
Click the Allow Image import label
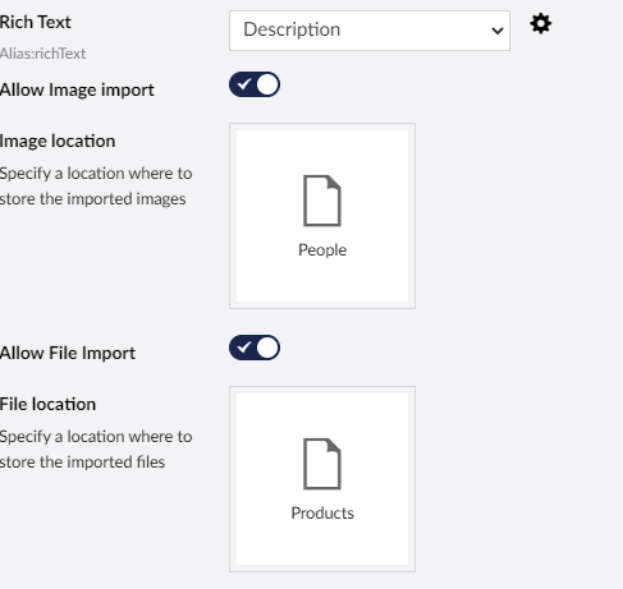tap(77, 90)
